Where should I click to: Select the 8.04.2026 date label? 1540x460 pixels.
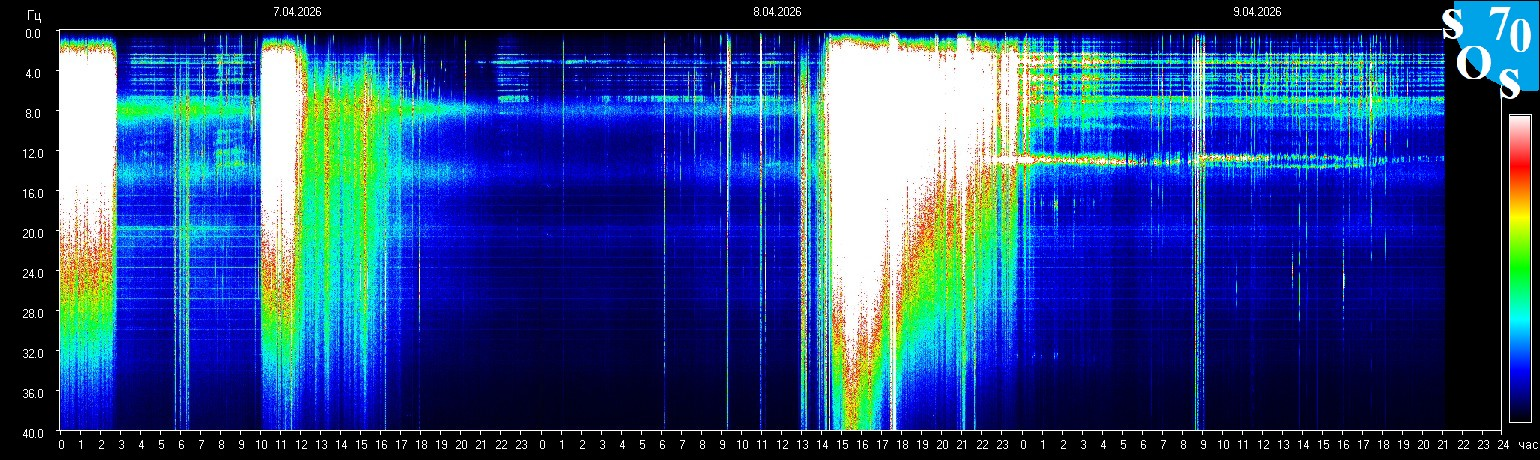777,12
